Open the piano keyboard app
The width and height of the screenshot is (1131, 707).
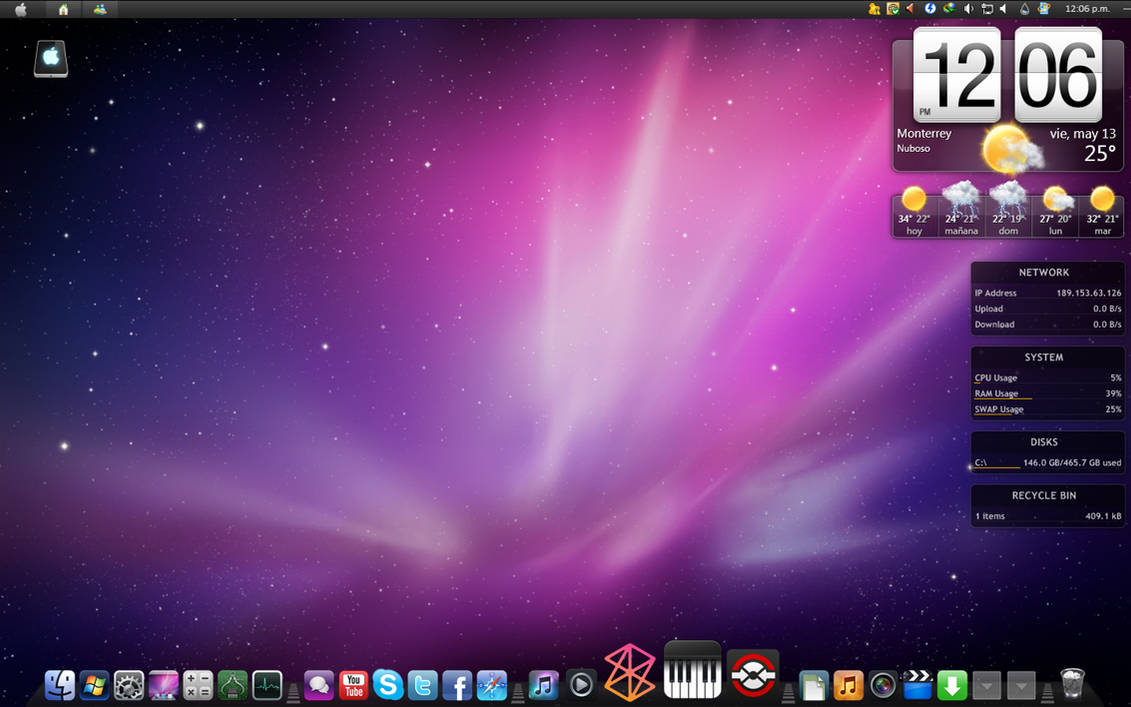pyautogui.click(x=692, y=671)
